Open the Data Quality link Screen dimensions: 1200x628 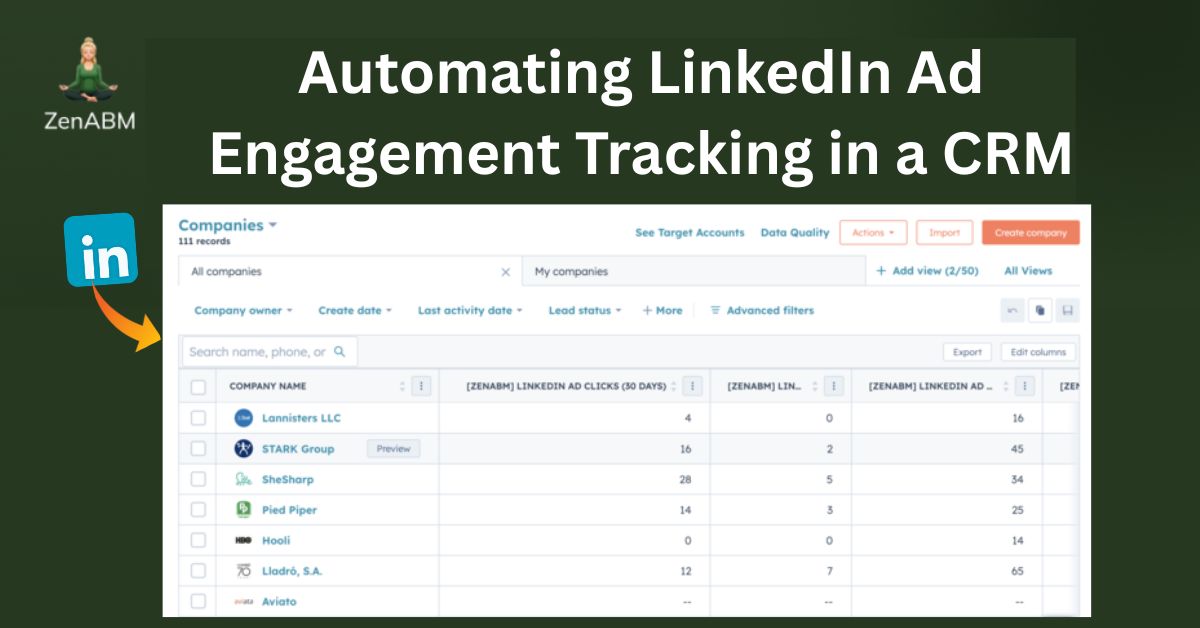[795, 233]
